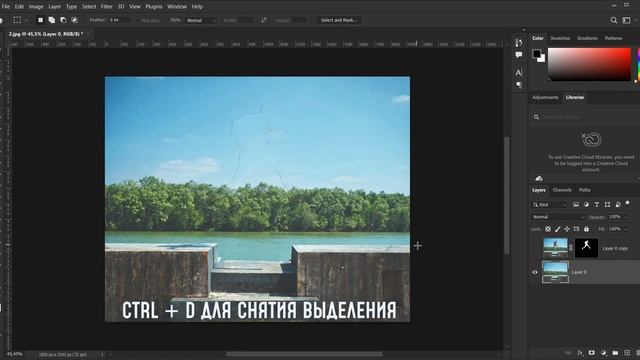Toggle the layer filtering on/off switch

point(628,203)
